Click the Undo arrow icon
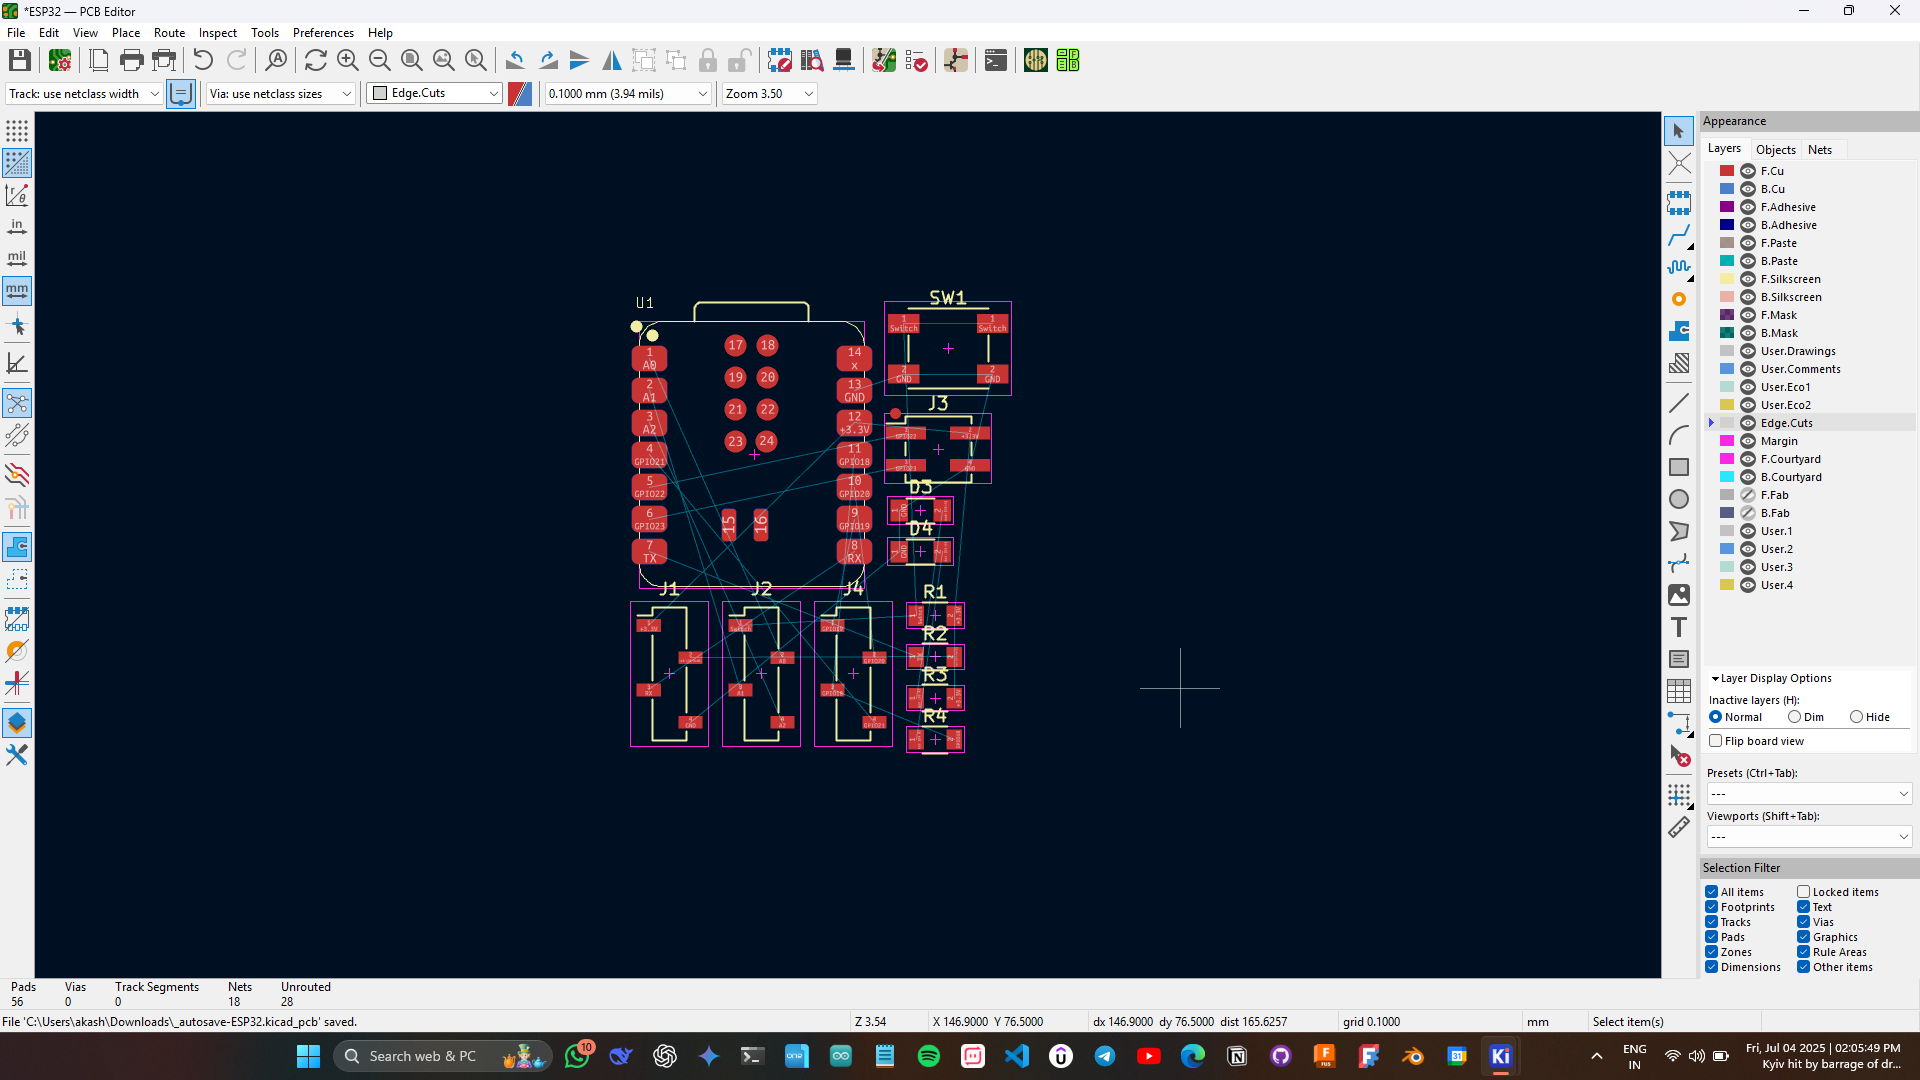 tap(203, 61)
